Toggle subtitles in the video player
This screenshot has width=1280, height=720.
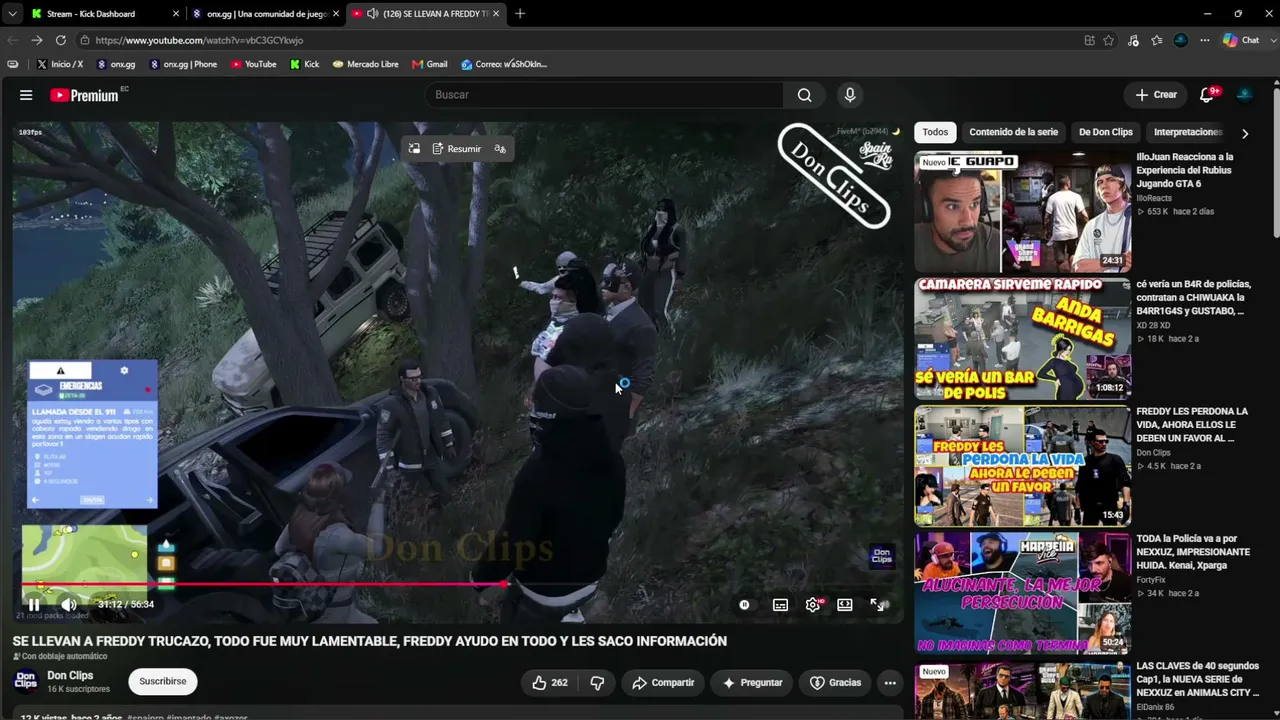click(x=780, y=604)
